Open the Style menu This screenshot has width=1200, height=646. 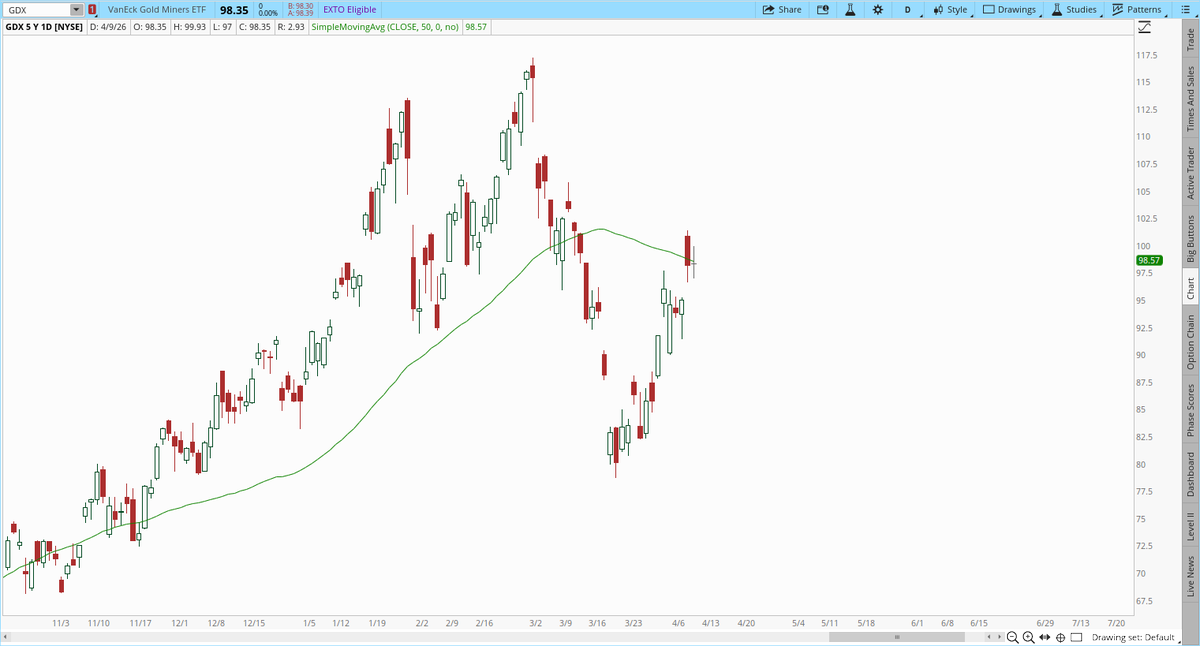coord(951,9)
